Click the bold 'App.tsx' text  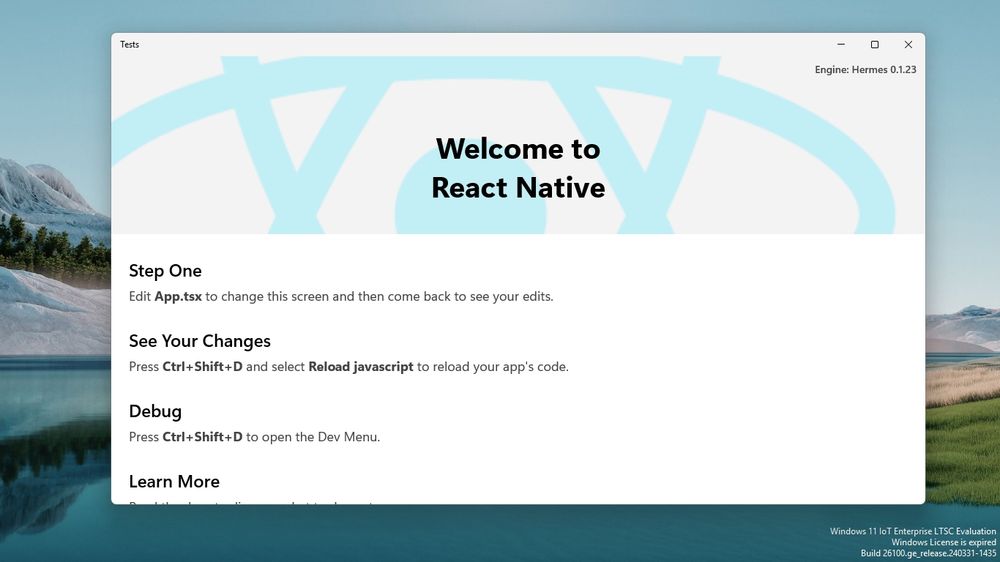point(178,297)
